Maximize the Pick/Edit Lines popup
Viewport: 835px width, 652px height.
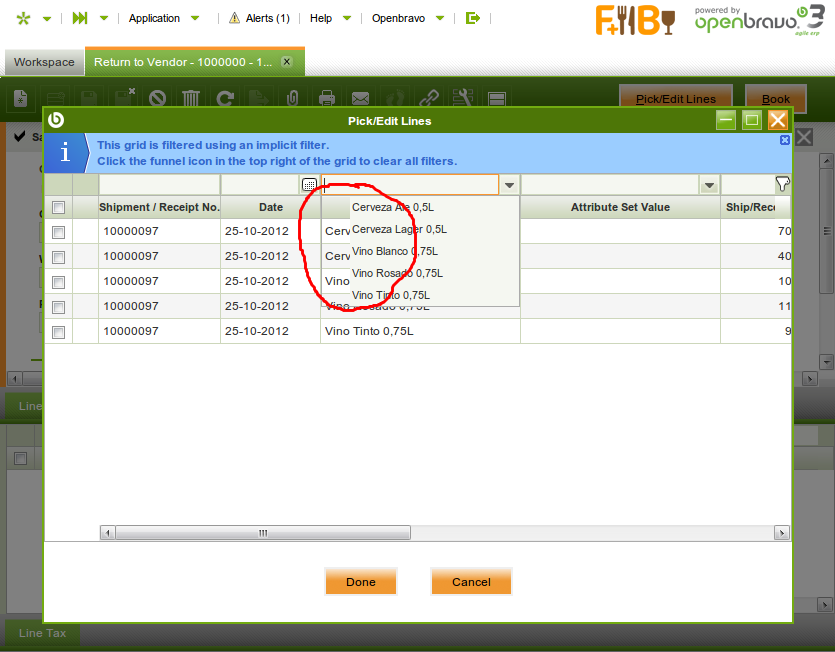coord(751,120)
